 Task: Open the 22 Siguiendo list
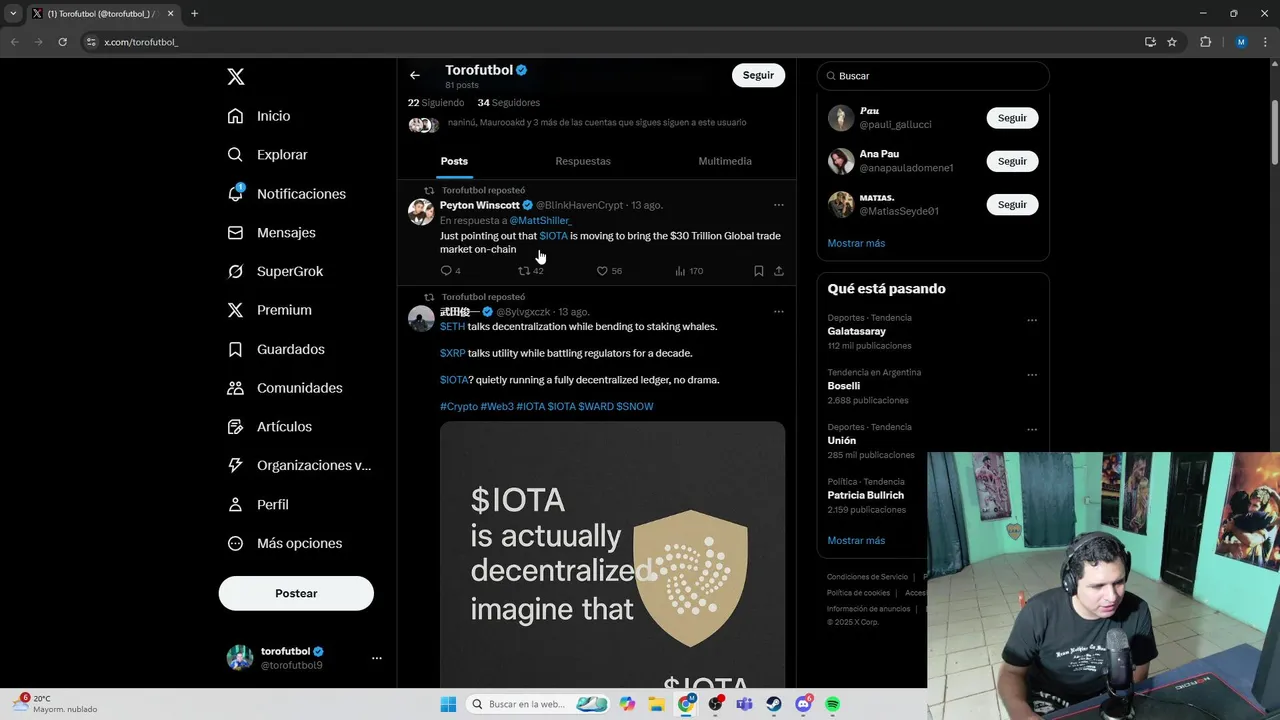pos(436,103)
